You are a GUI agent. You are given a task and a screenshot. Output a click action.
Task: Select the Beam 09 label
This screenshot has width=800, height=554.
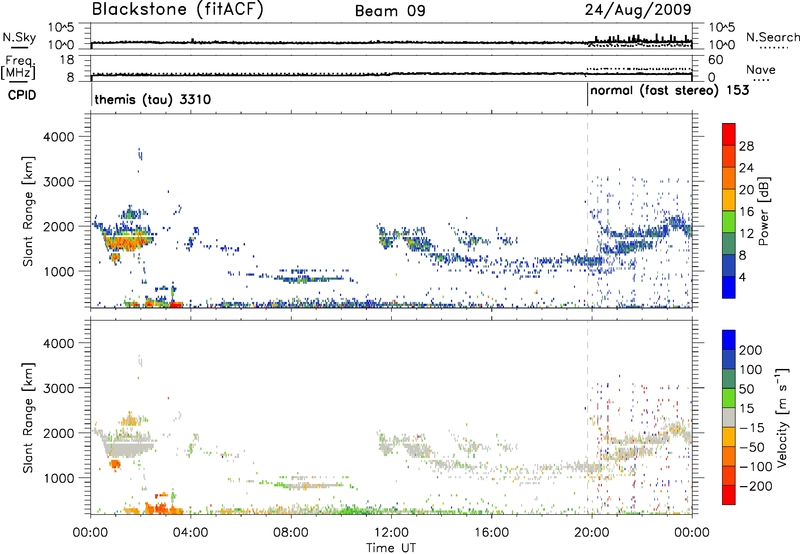[390, 11]
